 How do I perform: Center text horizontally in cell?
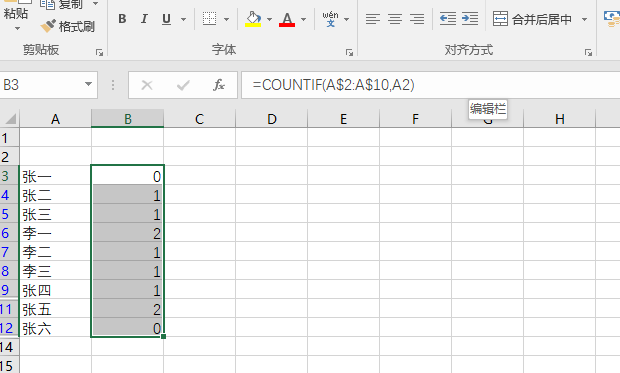395,19
